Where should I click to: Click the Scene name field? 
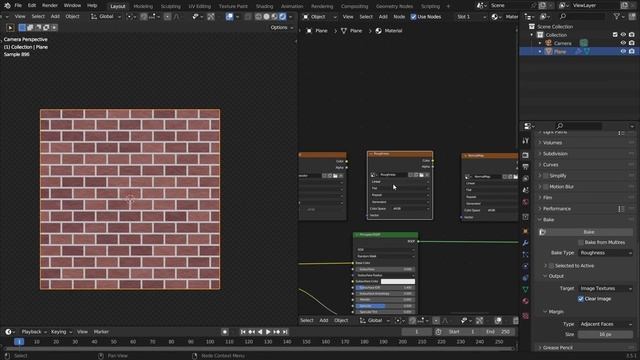510,6
